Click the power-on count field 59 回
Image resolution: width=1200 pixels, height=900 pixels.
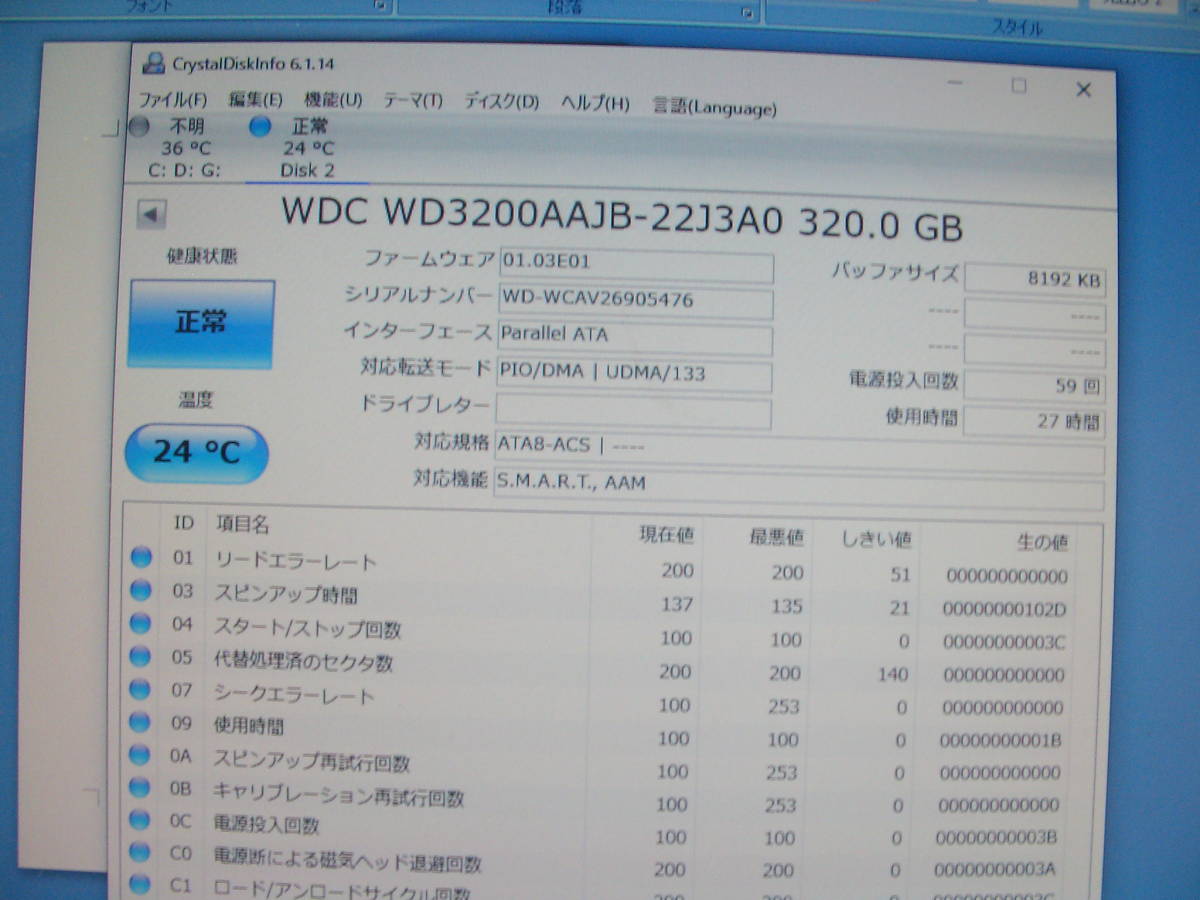point(1035,385)
